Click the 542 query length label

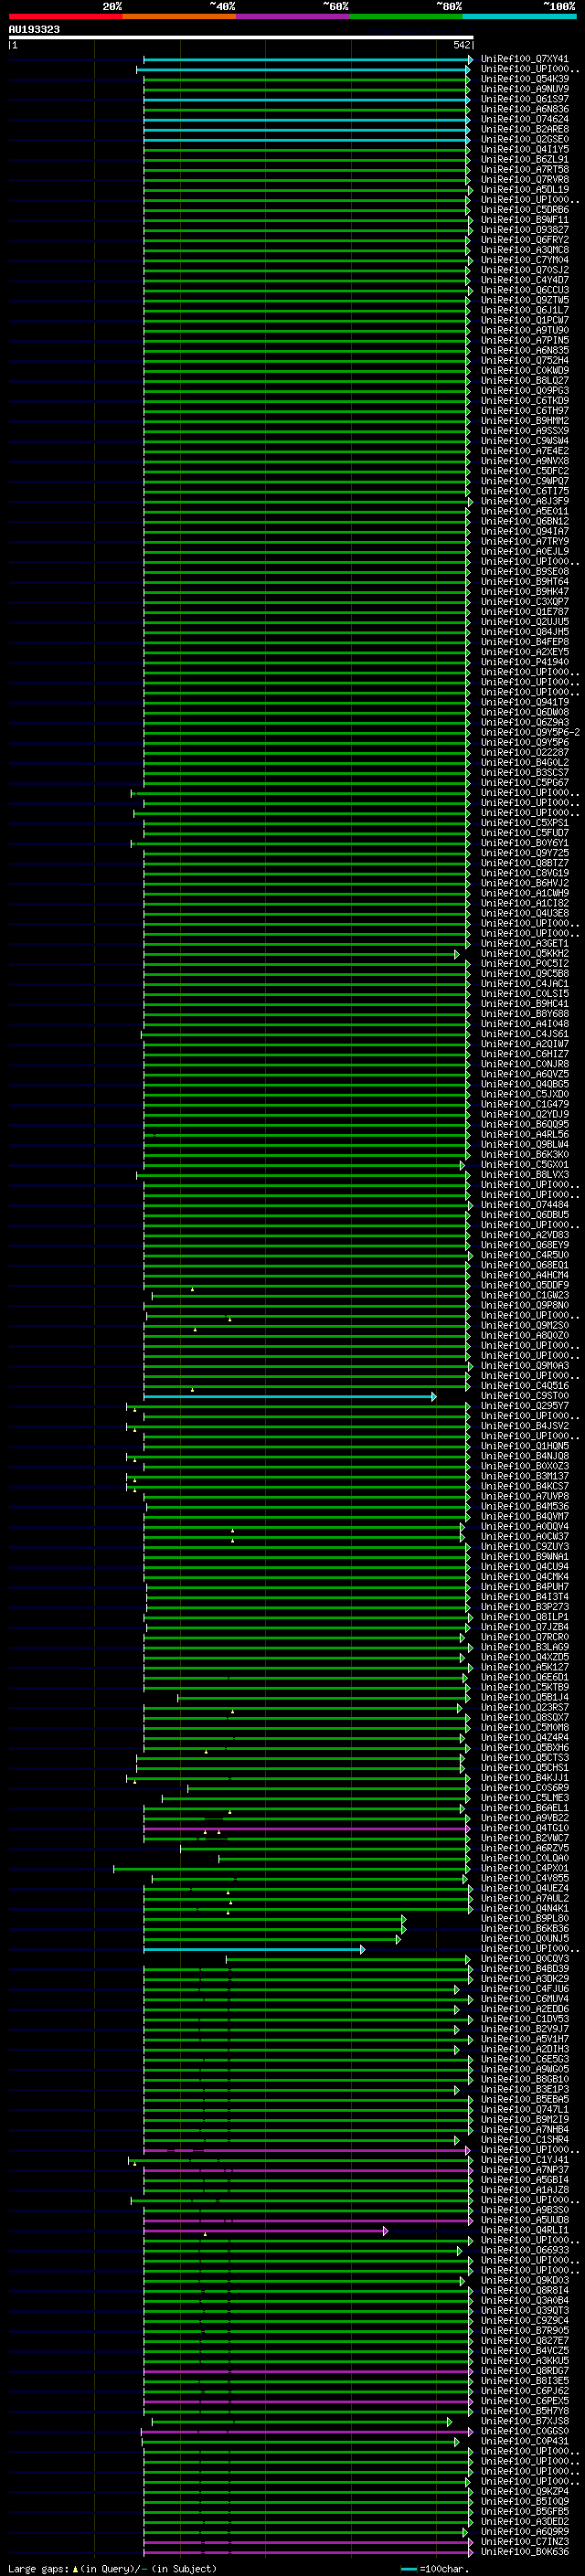click(462, 45)
